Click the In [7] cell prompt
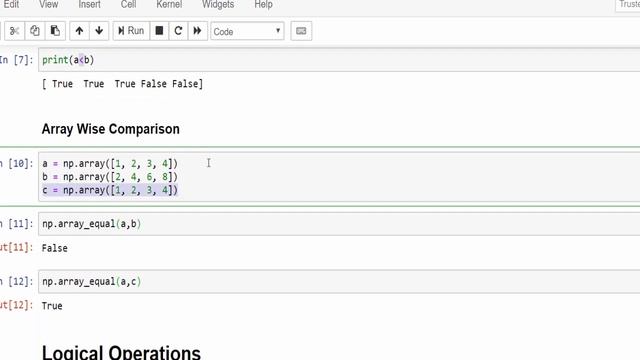 click(16, 60)
